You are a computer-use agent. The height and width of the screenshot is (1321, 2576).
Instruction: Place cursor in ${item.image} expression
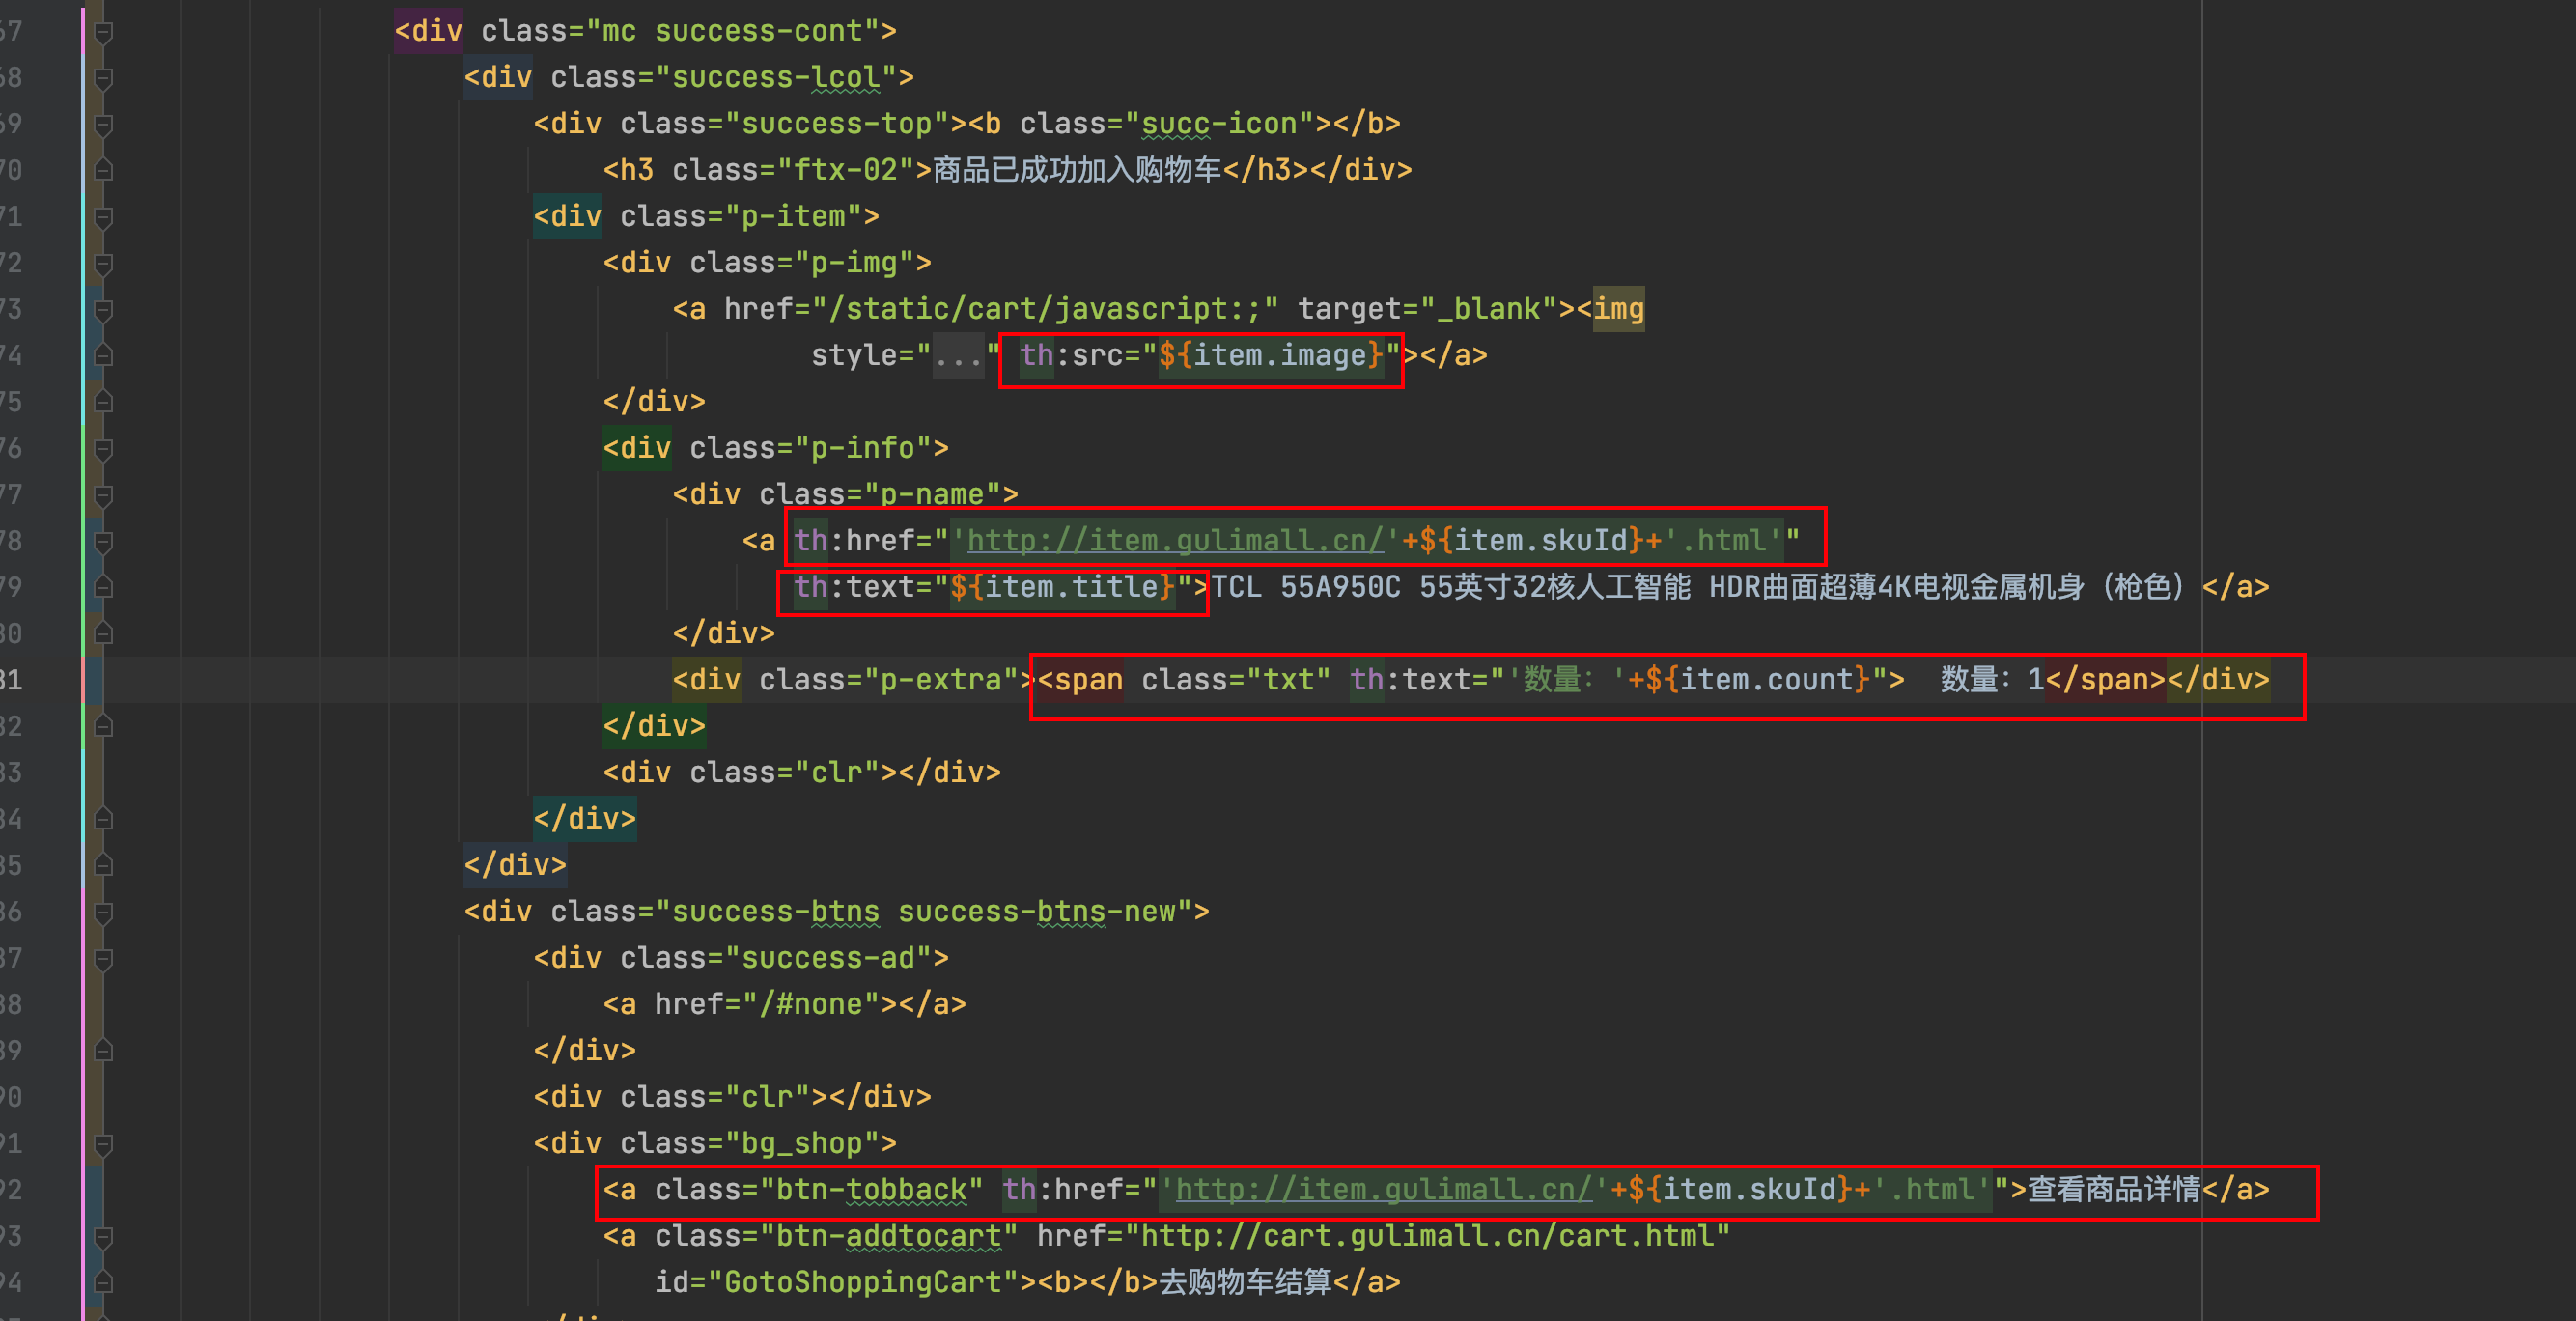(1272, 356)
